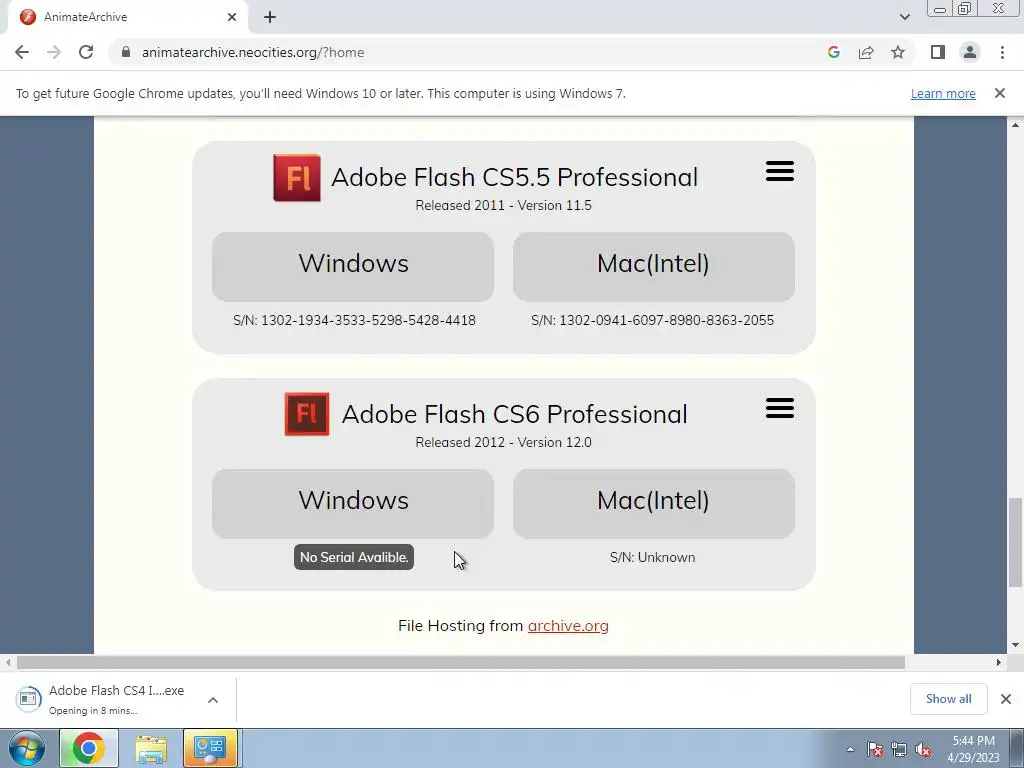Click vertical scrollbar up arrow

pyautogui.click(x=1015, y=125)
